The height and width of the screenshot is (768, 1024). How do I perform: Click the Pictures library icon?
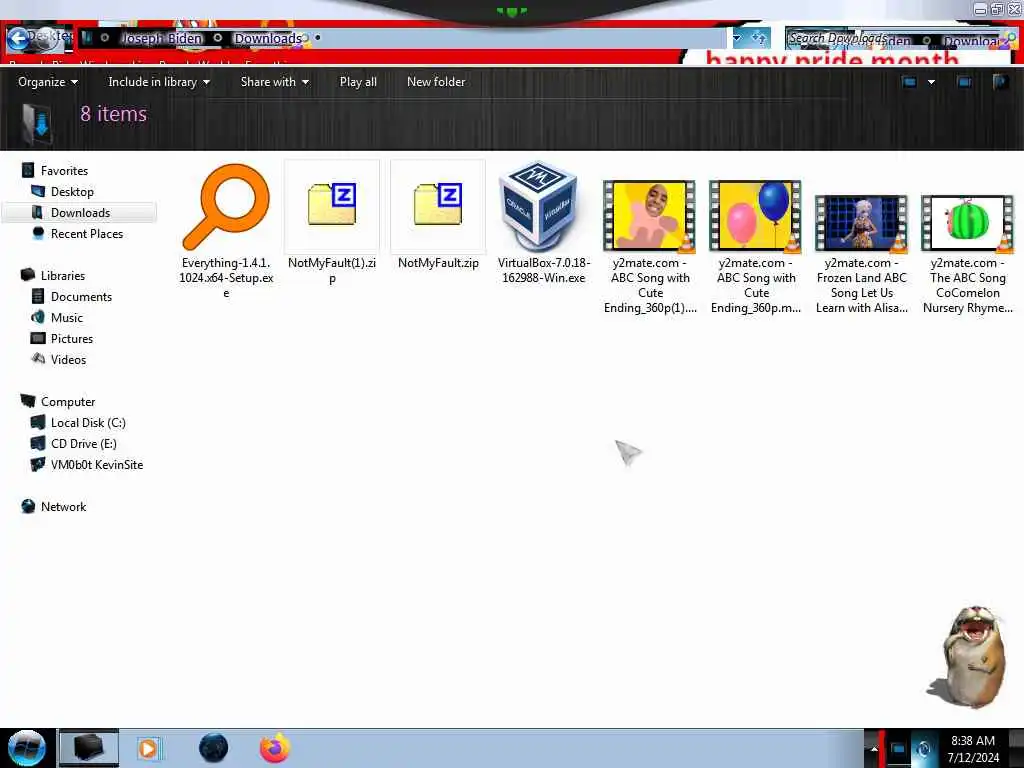(x=38, y=338)
